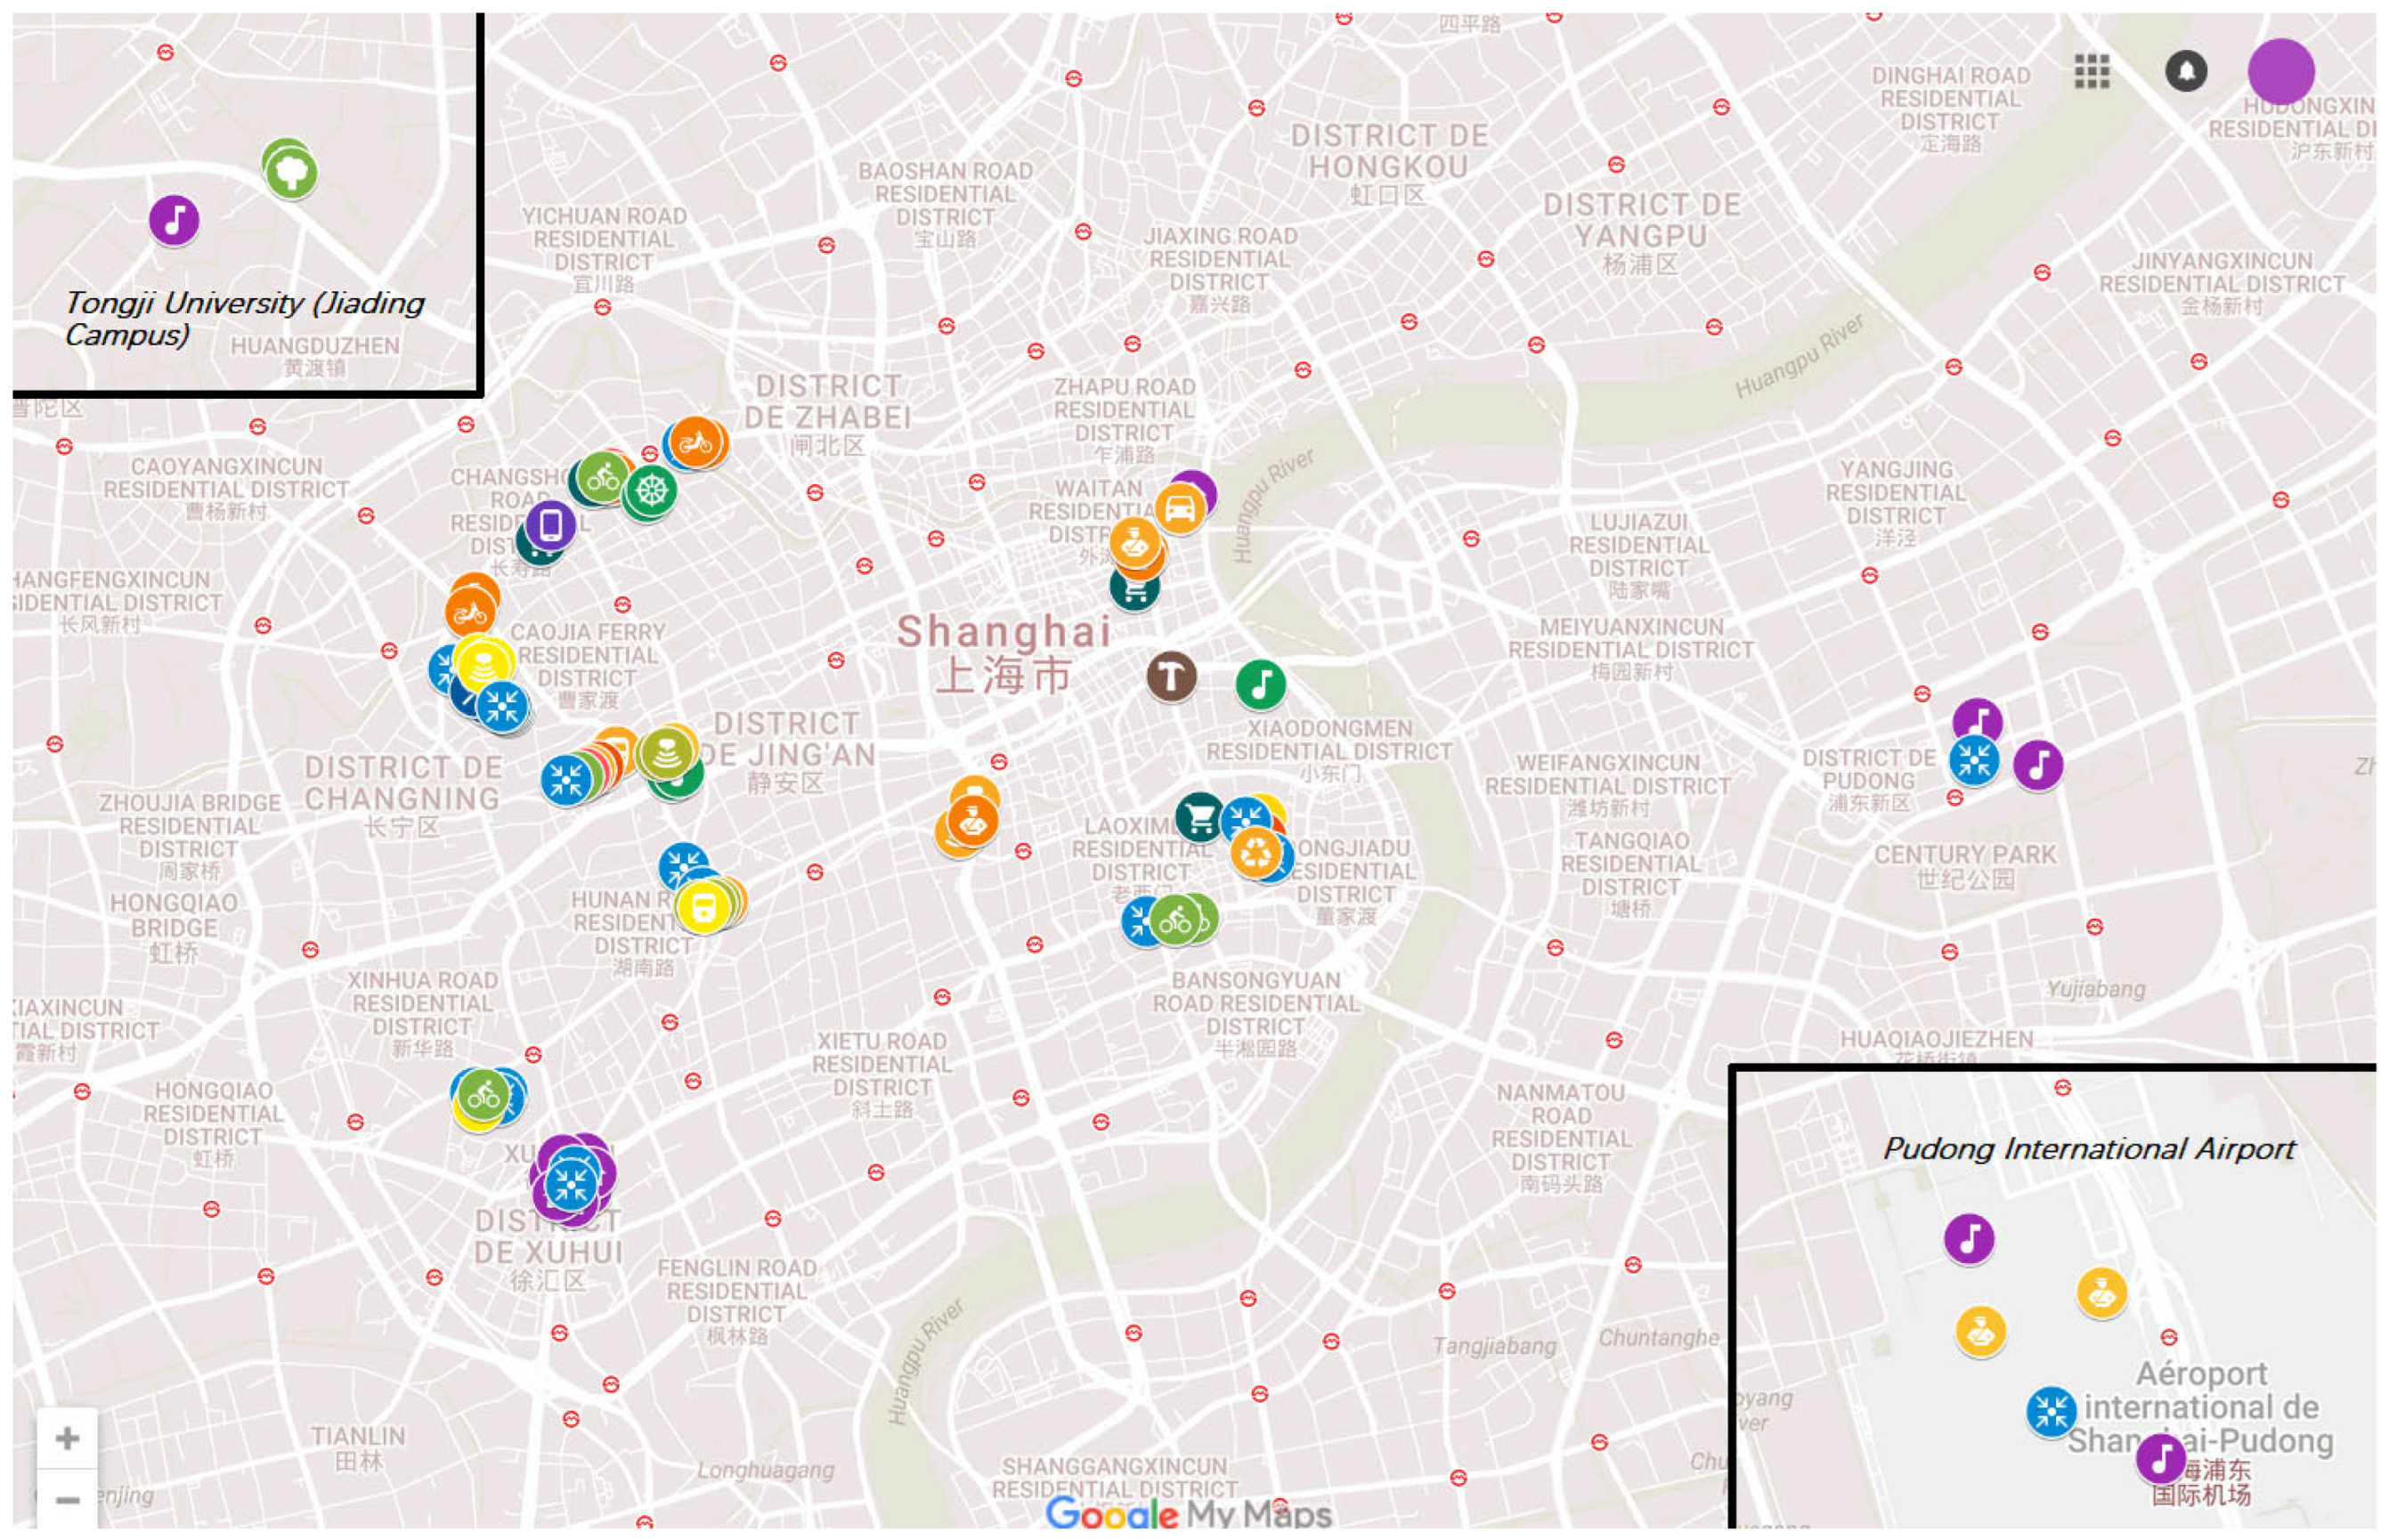Click the zoom out minus button
2389x1540 pixels.
coord(67,1499)
